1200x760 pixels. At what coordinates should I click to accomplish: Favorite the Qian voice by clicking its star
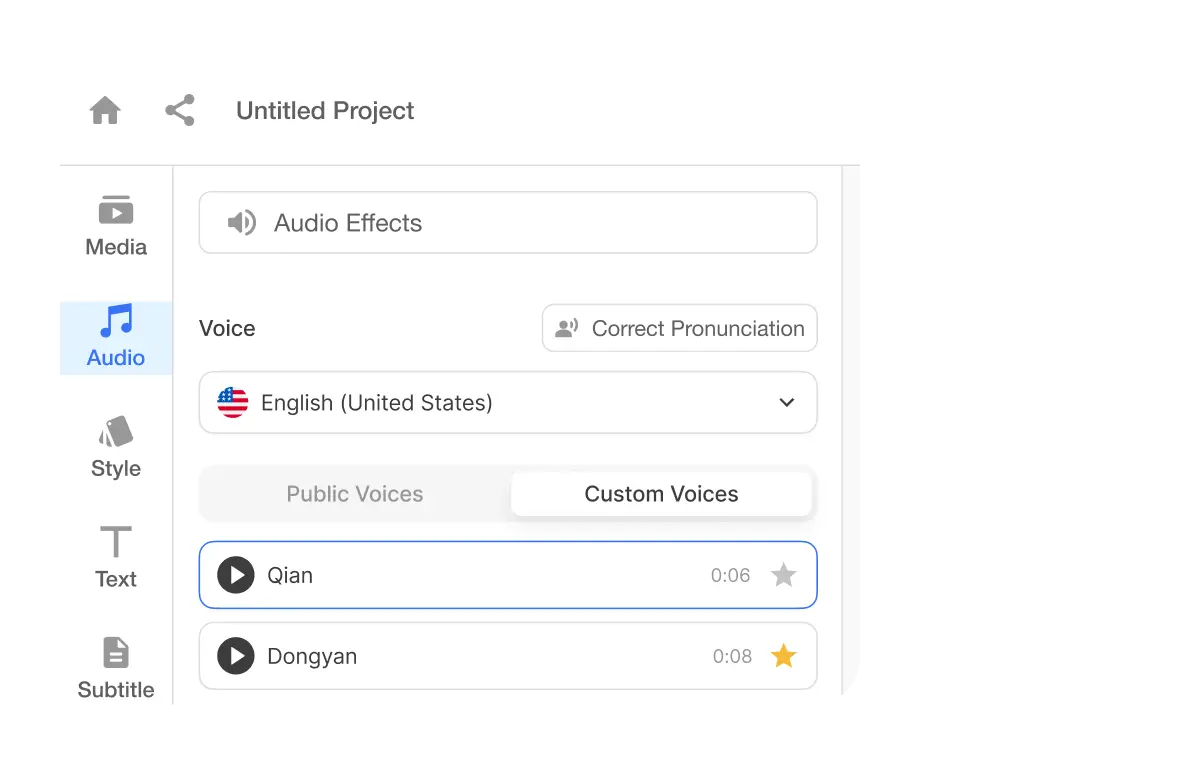pyautogui.click(x=784, y=574)
